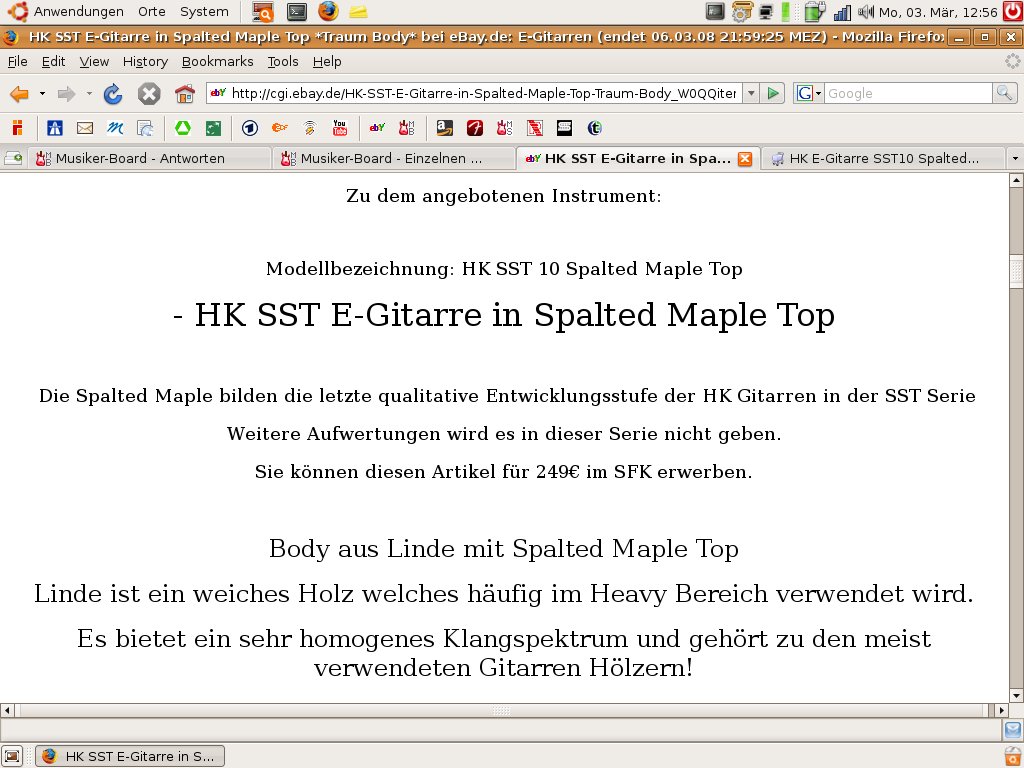This screenshot has width=1024, height=768.
Task: Open the Orte menu in the GNOME panel
Action: (x=152, y=12)
